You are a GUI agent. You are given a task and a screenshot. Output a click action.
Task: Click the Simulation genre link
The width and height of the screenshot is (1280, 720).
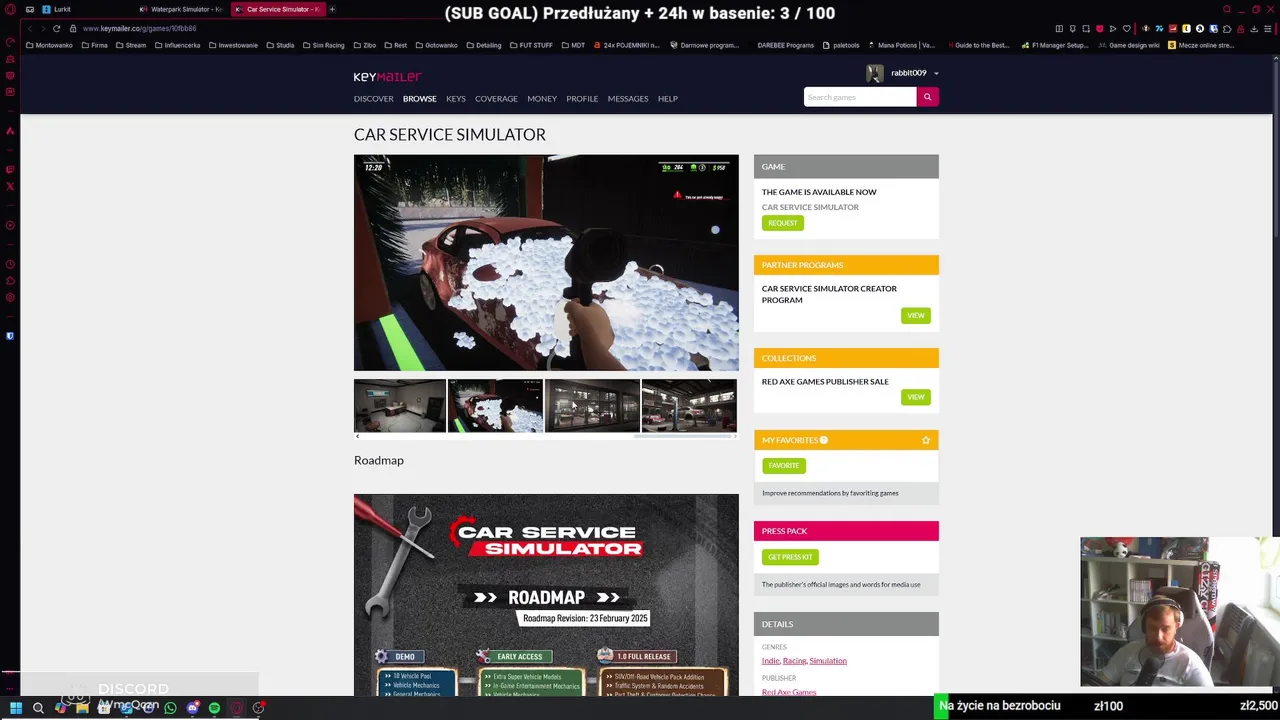[x=828, y=661]
